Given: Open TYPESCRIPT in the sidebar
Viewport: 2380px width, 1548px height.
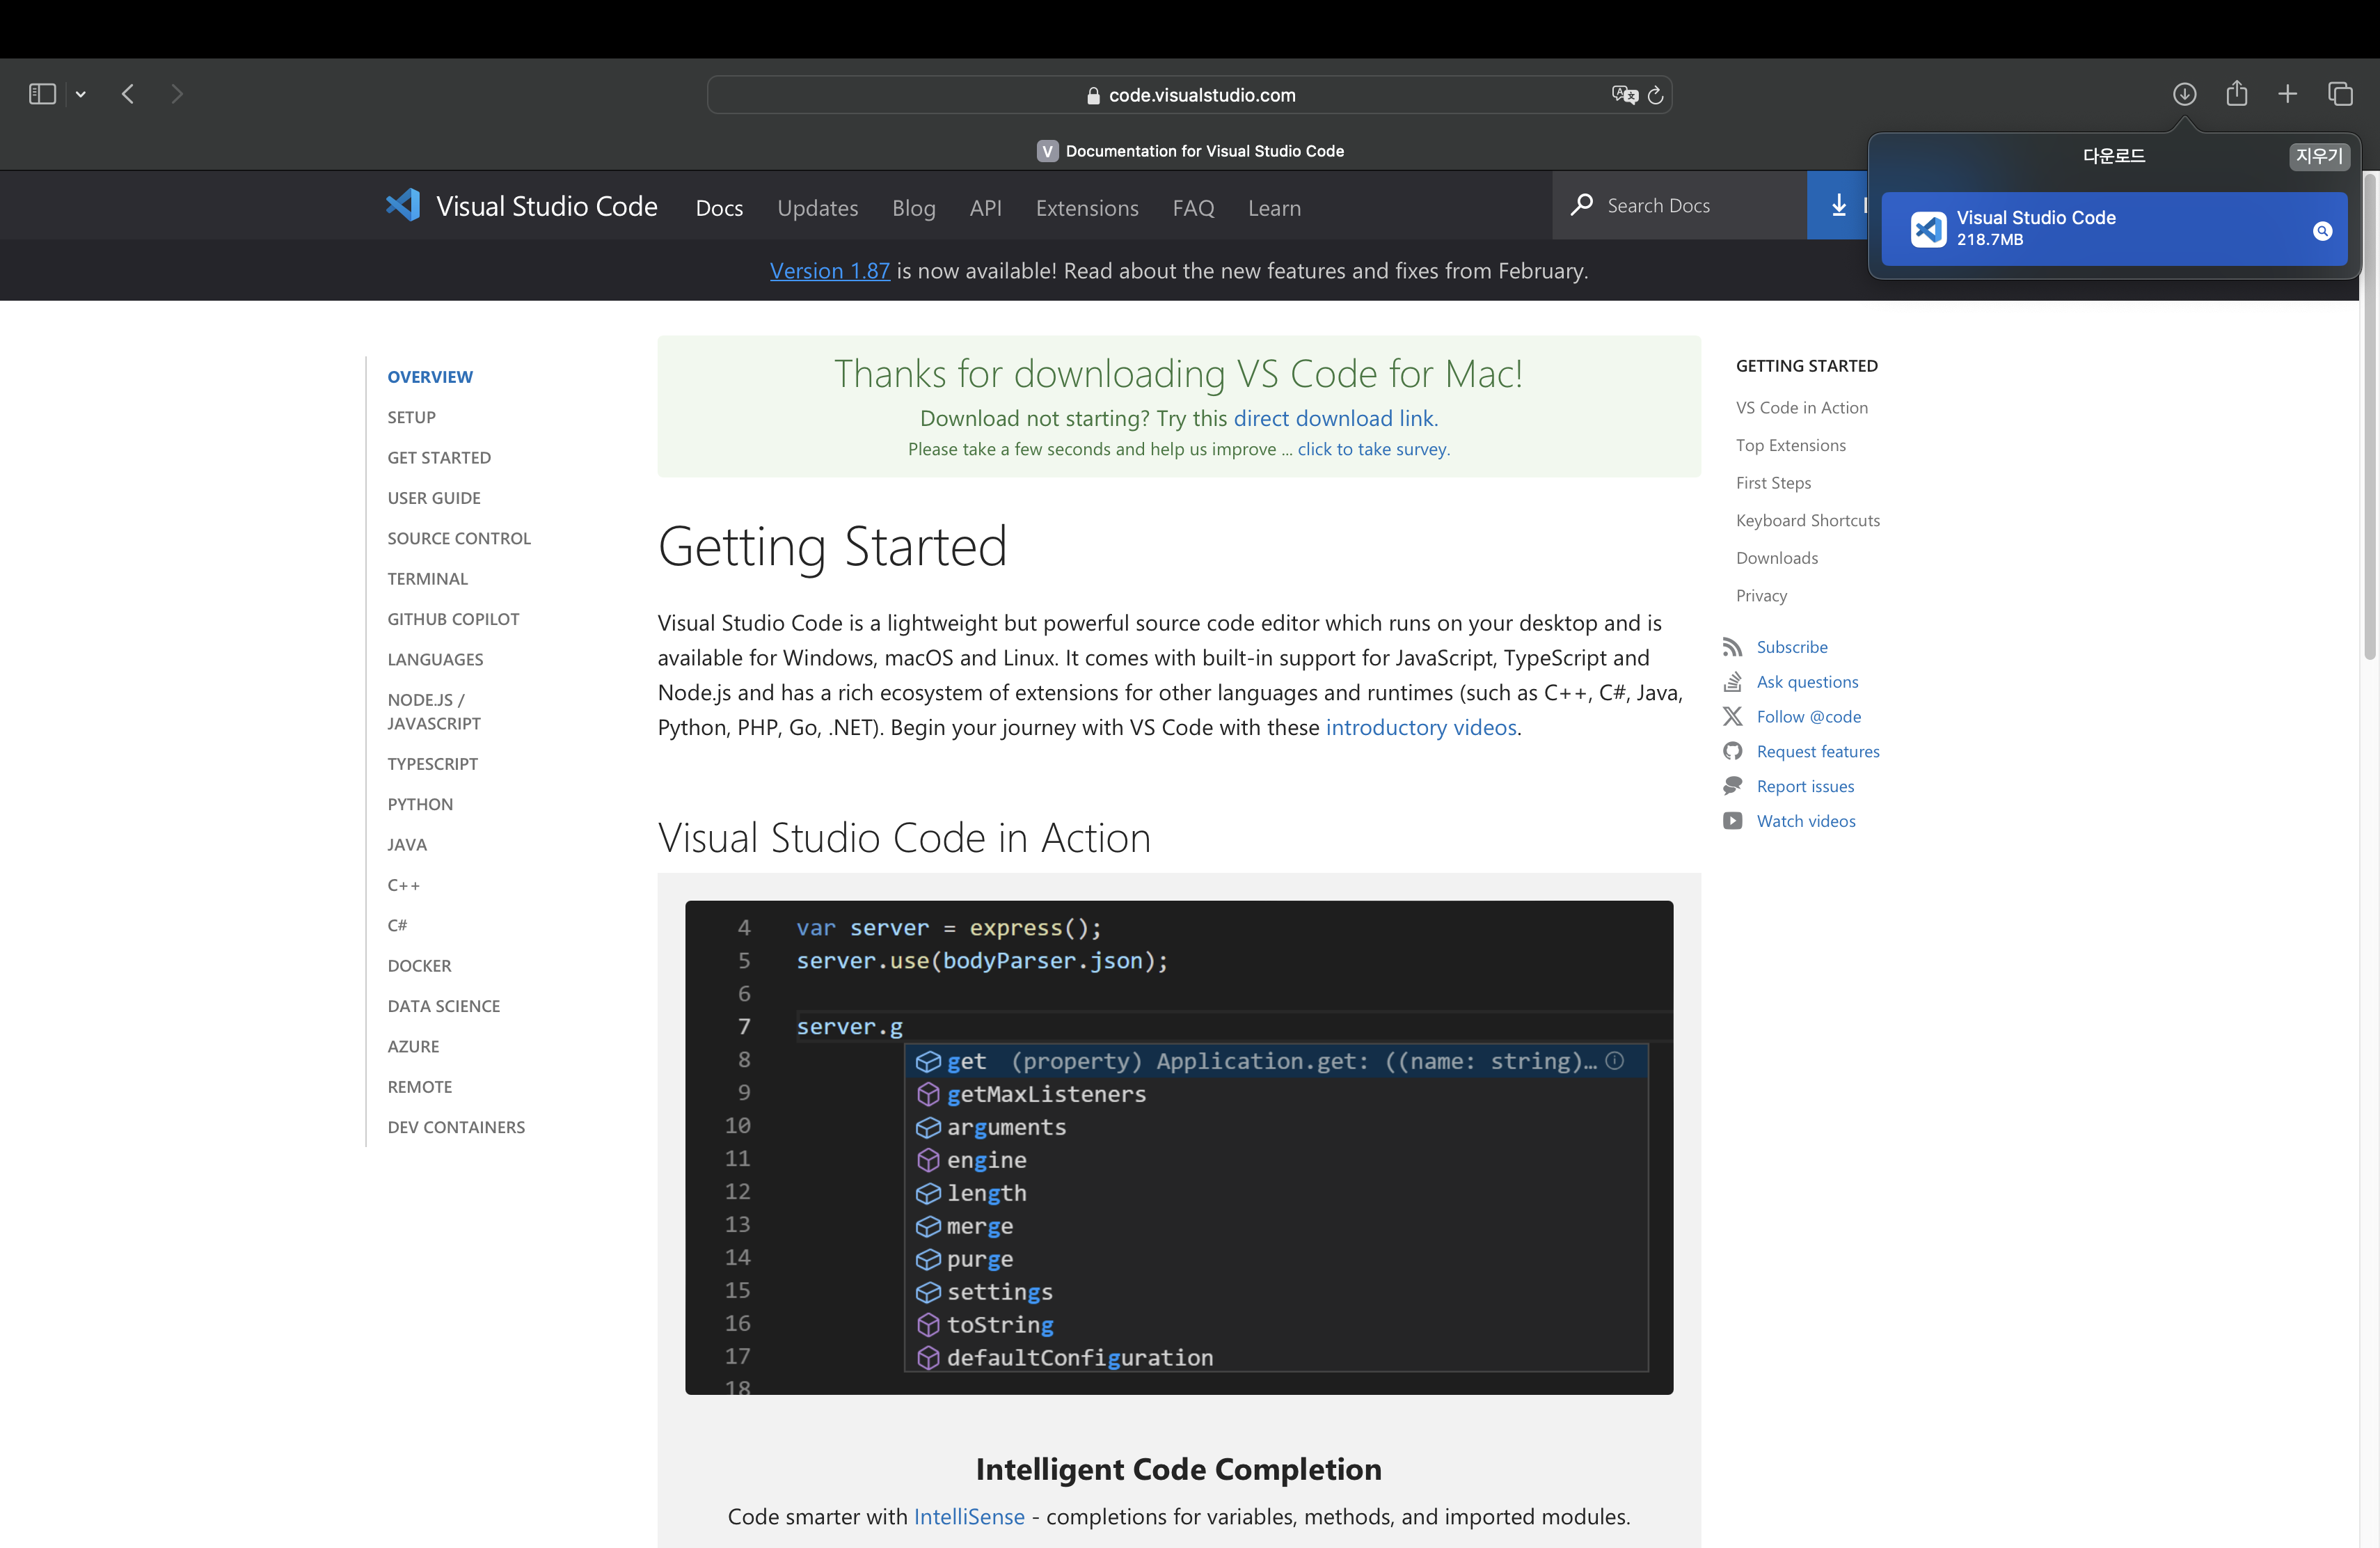Looking at the screenshot, I should pyautogui.click(x=432, y=764).
